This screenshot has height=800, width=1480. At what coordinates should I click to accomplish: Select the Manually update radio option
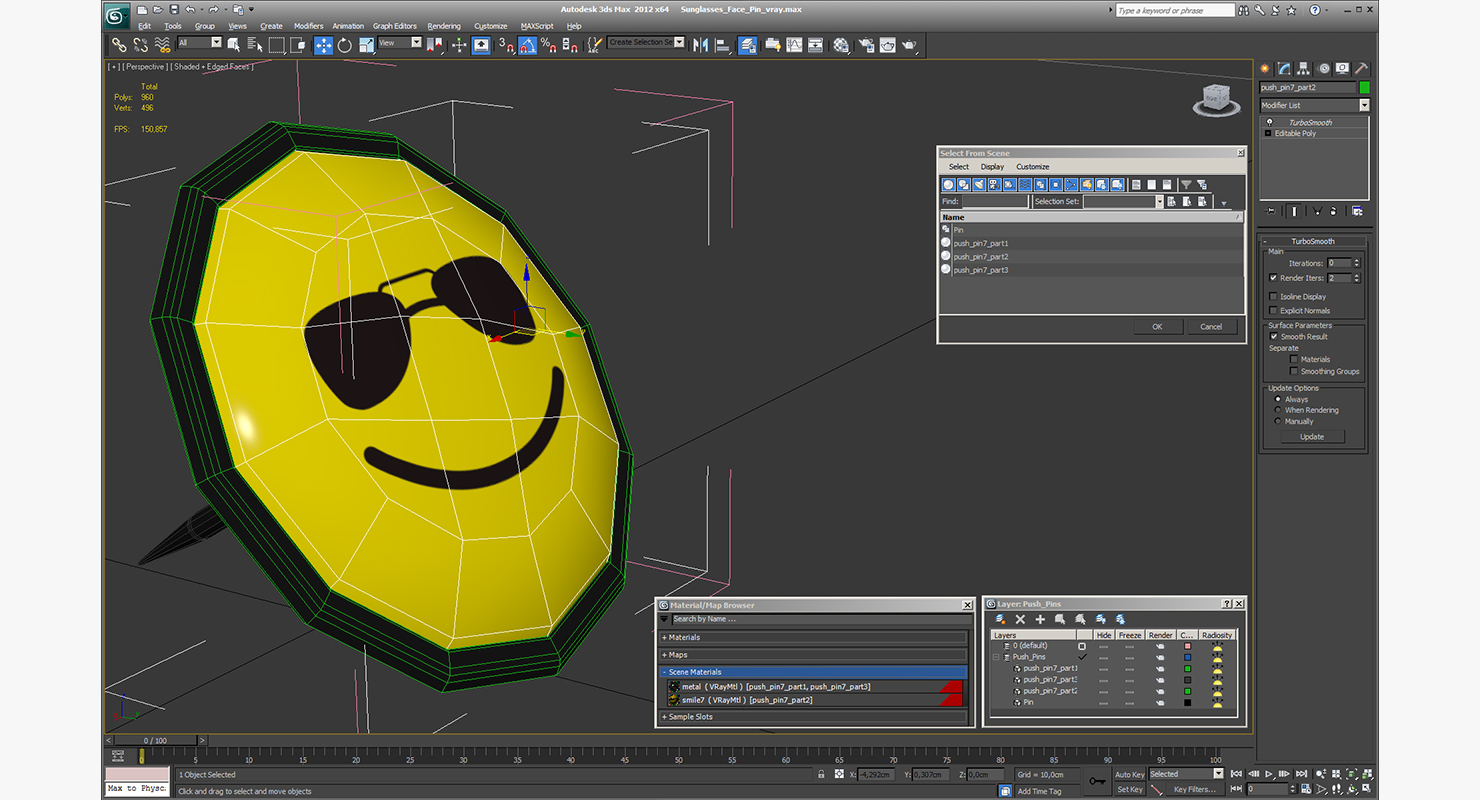[x=1278, y=421]
